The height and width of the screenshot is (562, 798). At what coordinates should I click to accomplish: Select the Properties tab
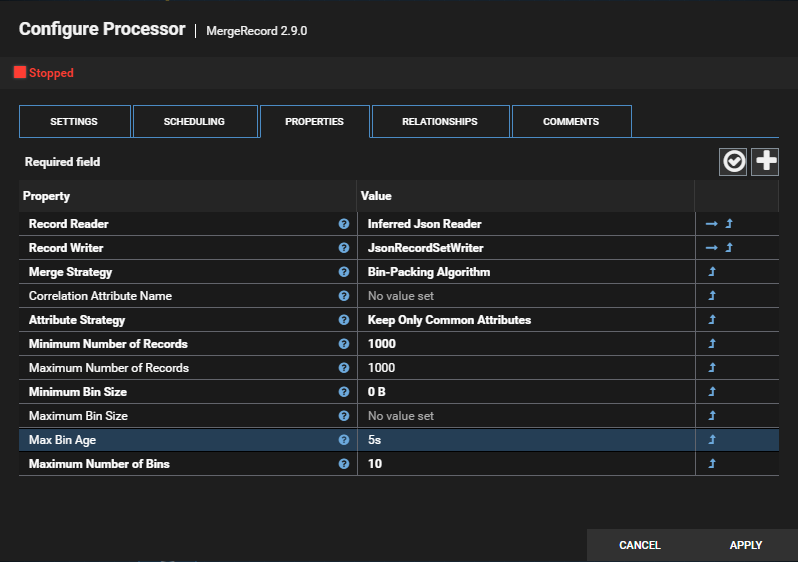(x=315, y=122)
